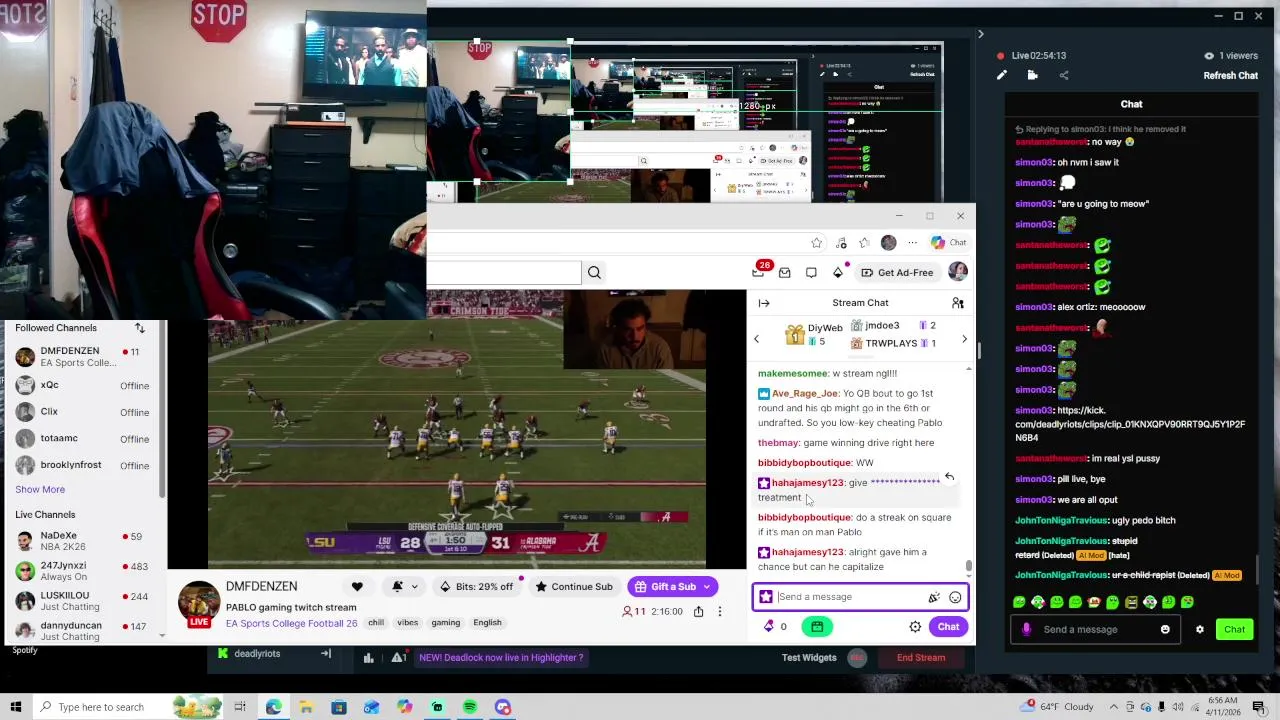Screen dimensions: 1280x720
Task: Open the Get Bits diamond icon
Action: click(838, 272)
